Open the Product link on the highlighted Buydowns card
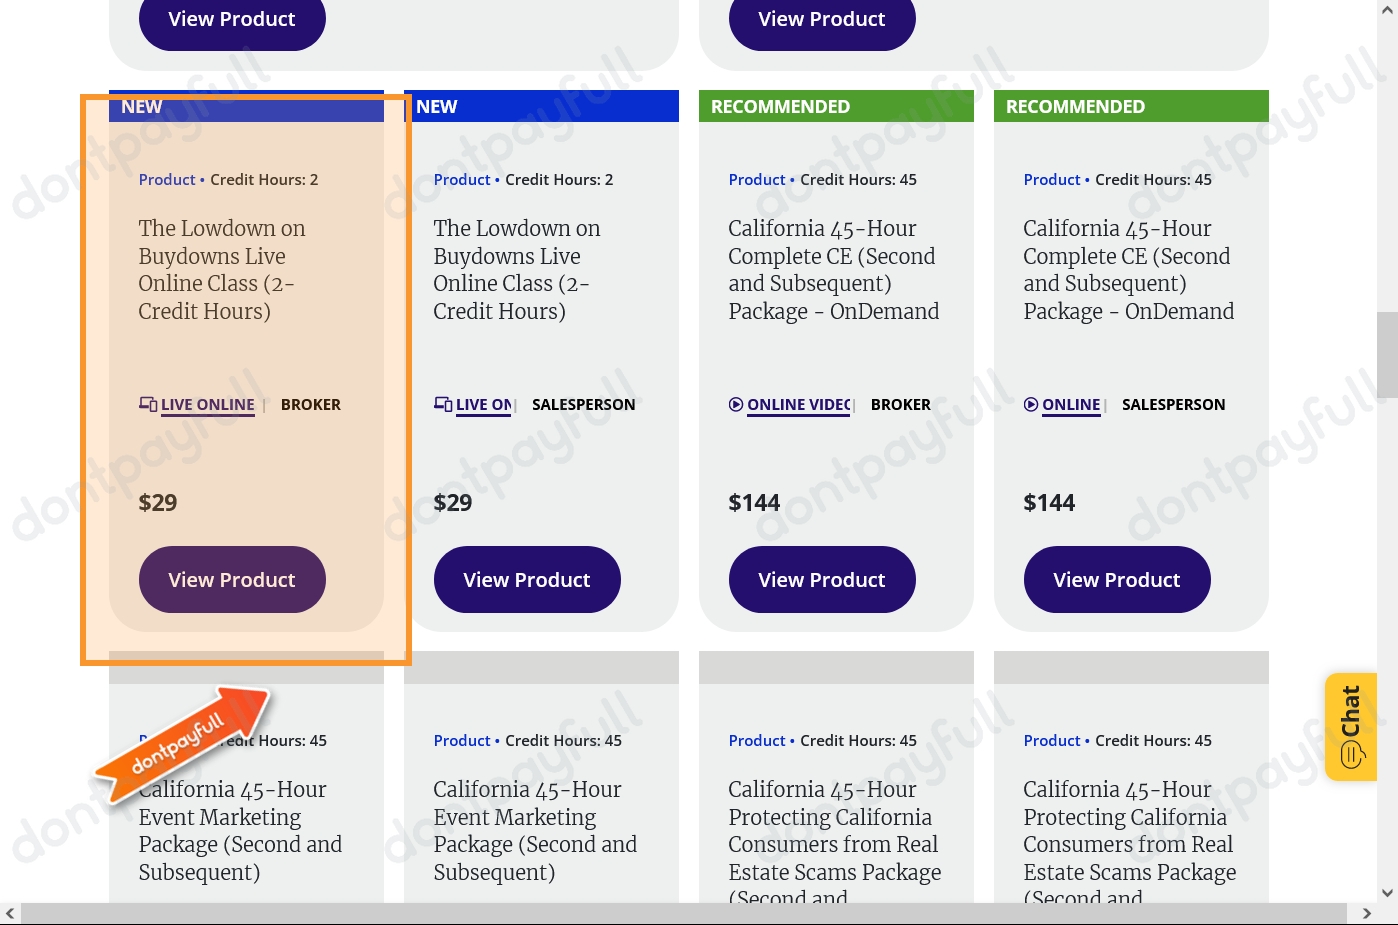Screen dimensions: 1398x925 pos(167,179)
